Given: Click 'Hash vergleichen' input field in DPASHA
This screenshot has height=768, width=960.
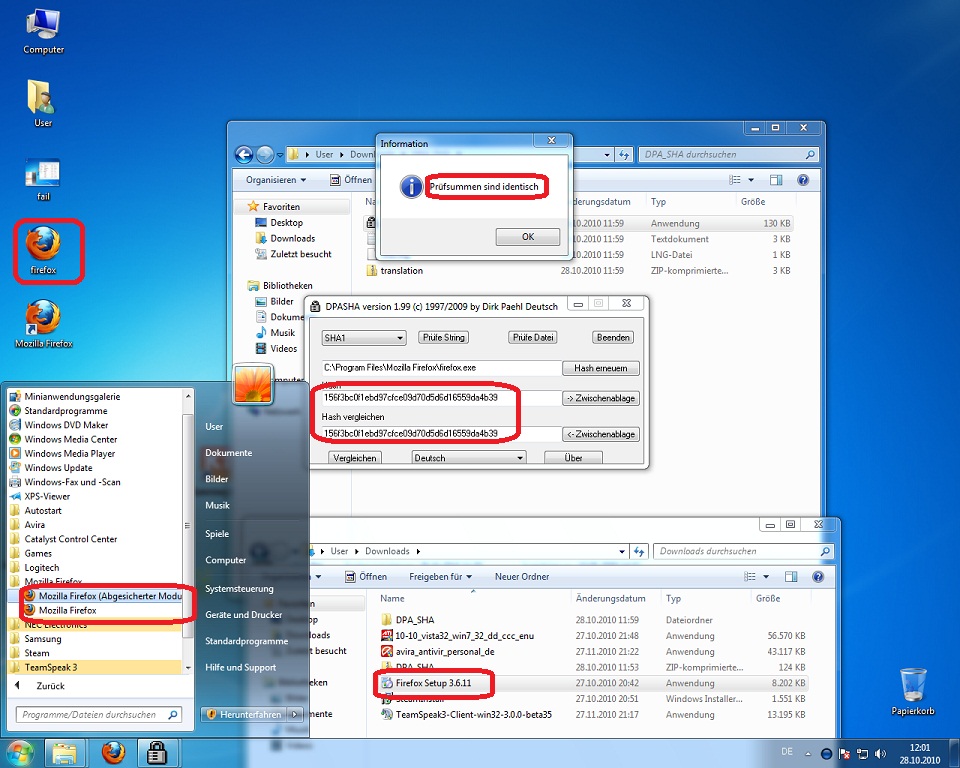Looking at the screenshot, I should click(441, 434).
